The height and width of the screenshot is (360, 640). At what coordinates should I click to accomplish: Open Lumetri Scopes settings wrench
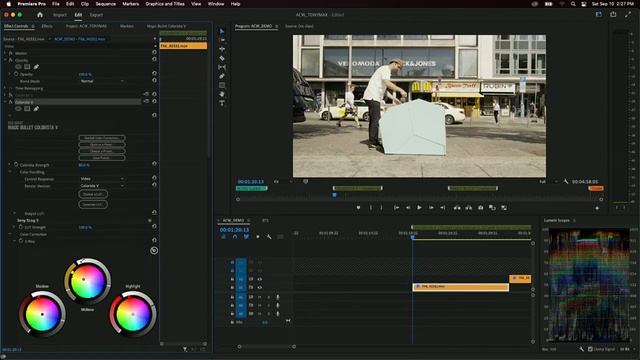pos(582,349)
